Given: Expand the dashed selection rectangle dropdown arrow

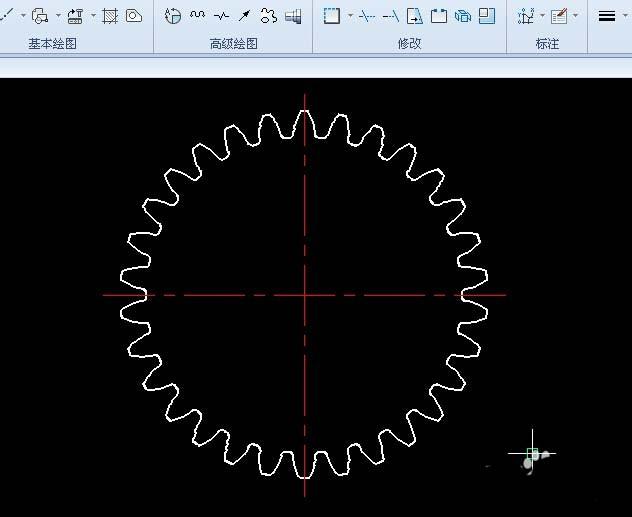Looking at the screenshot, I should click(350, 16).
